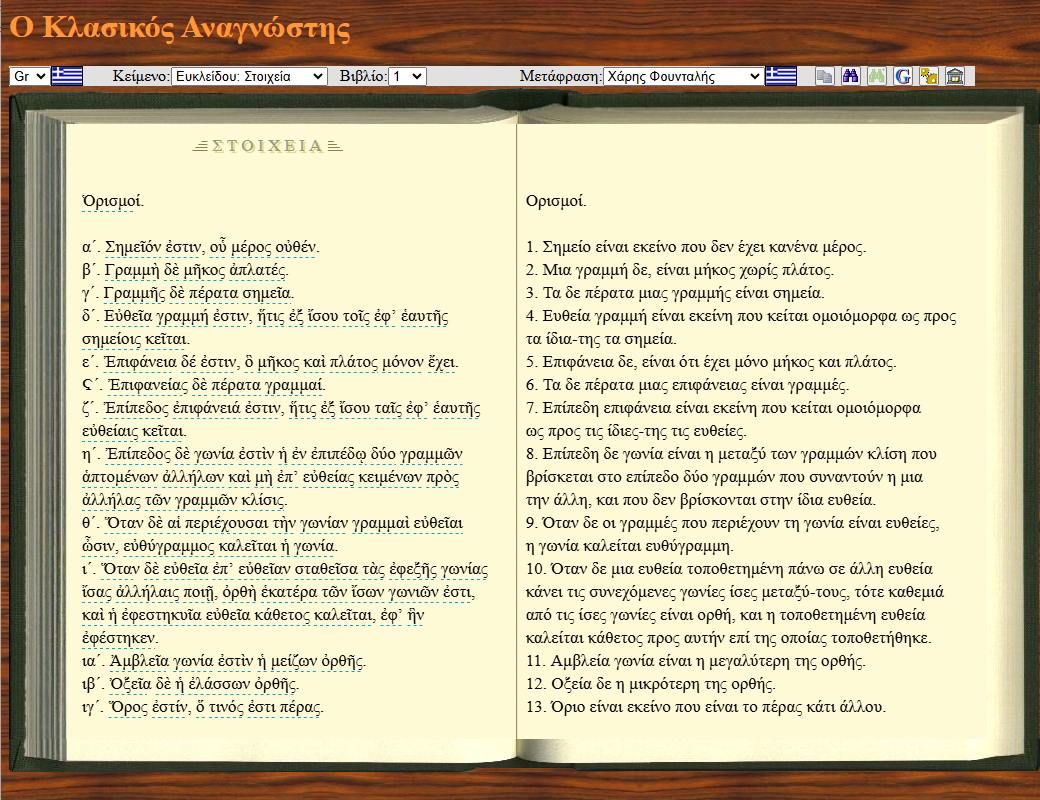Click the underlined word Ἀμβλεῖα
1040x800 pixels.
pos(139,661)
